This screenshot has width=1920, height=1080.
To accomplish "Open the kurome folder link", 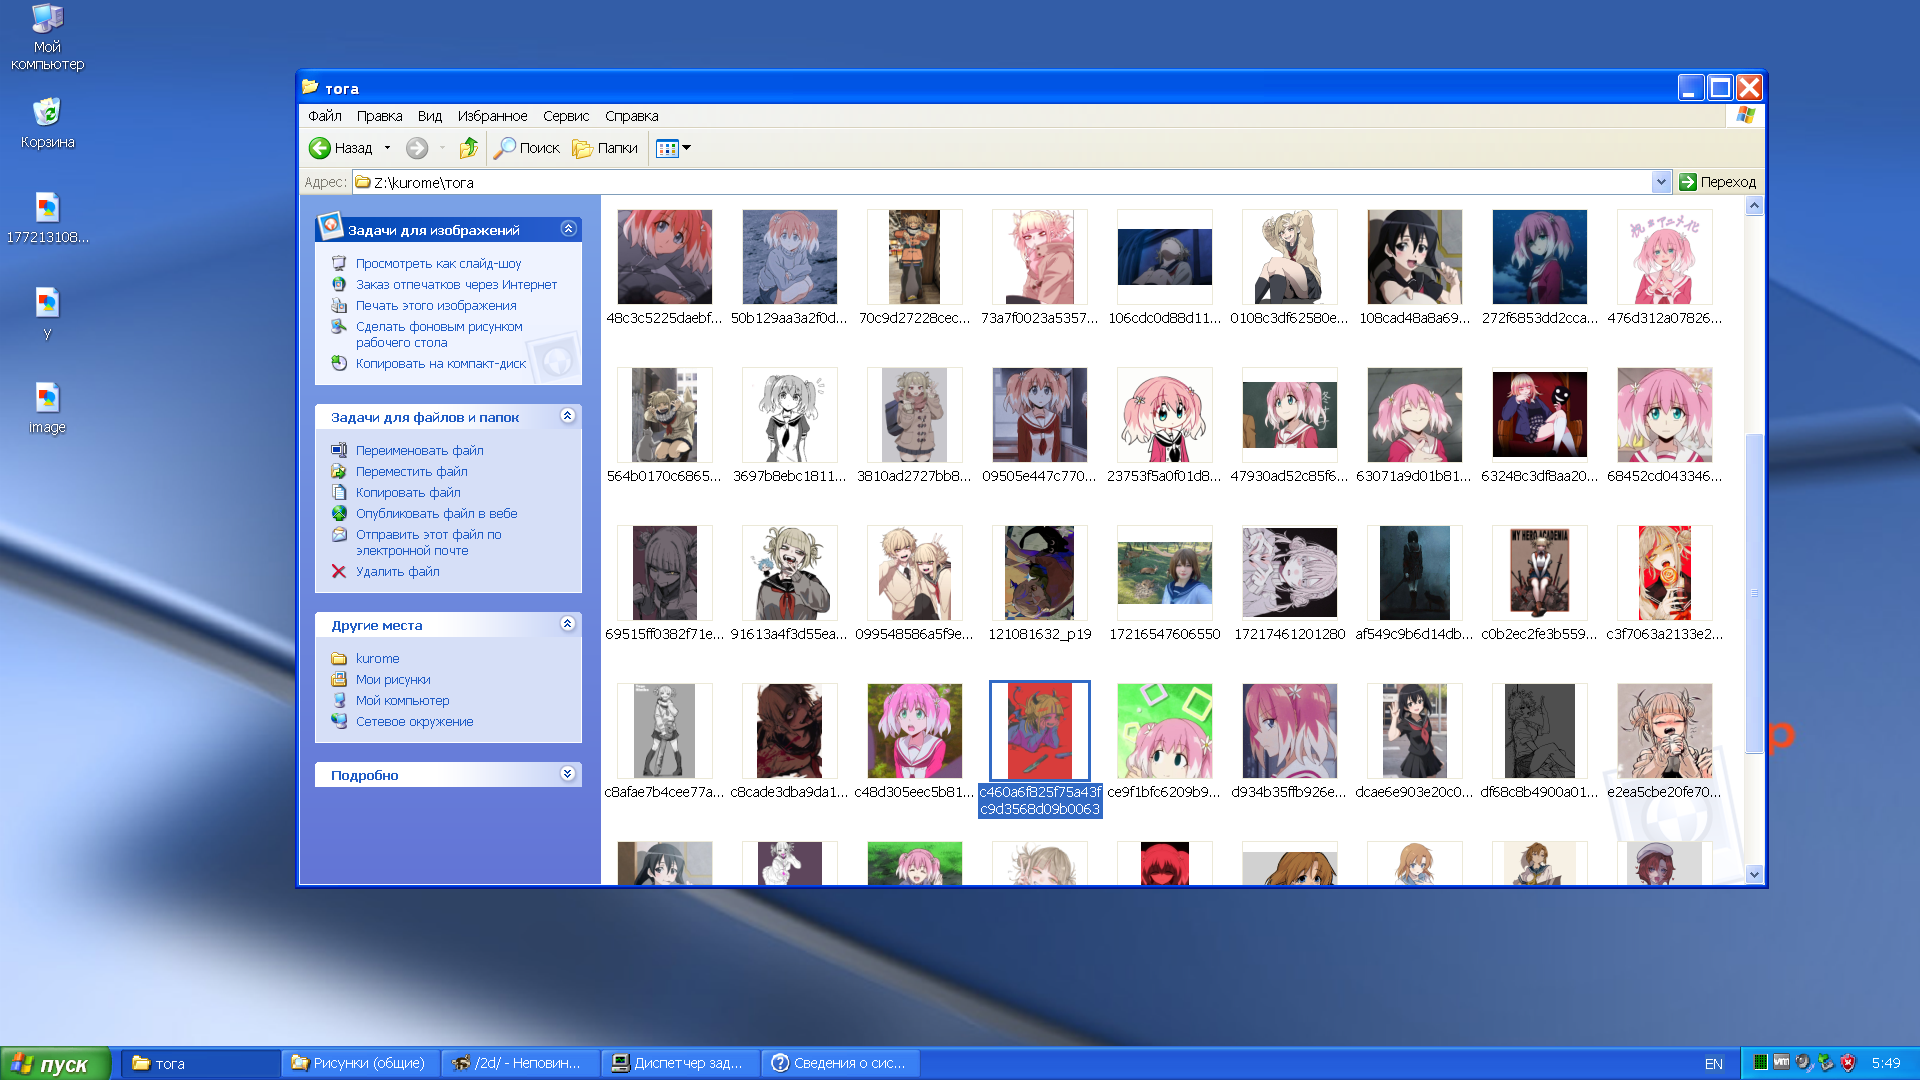I will (x=377, y=659).
